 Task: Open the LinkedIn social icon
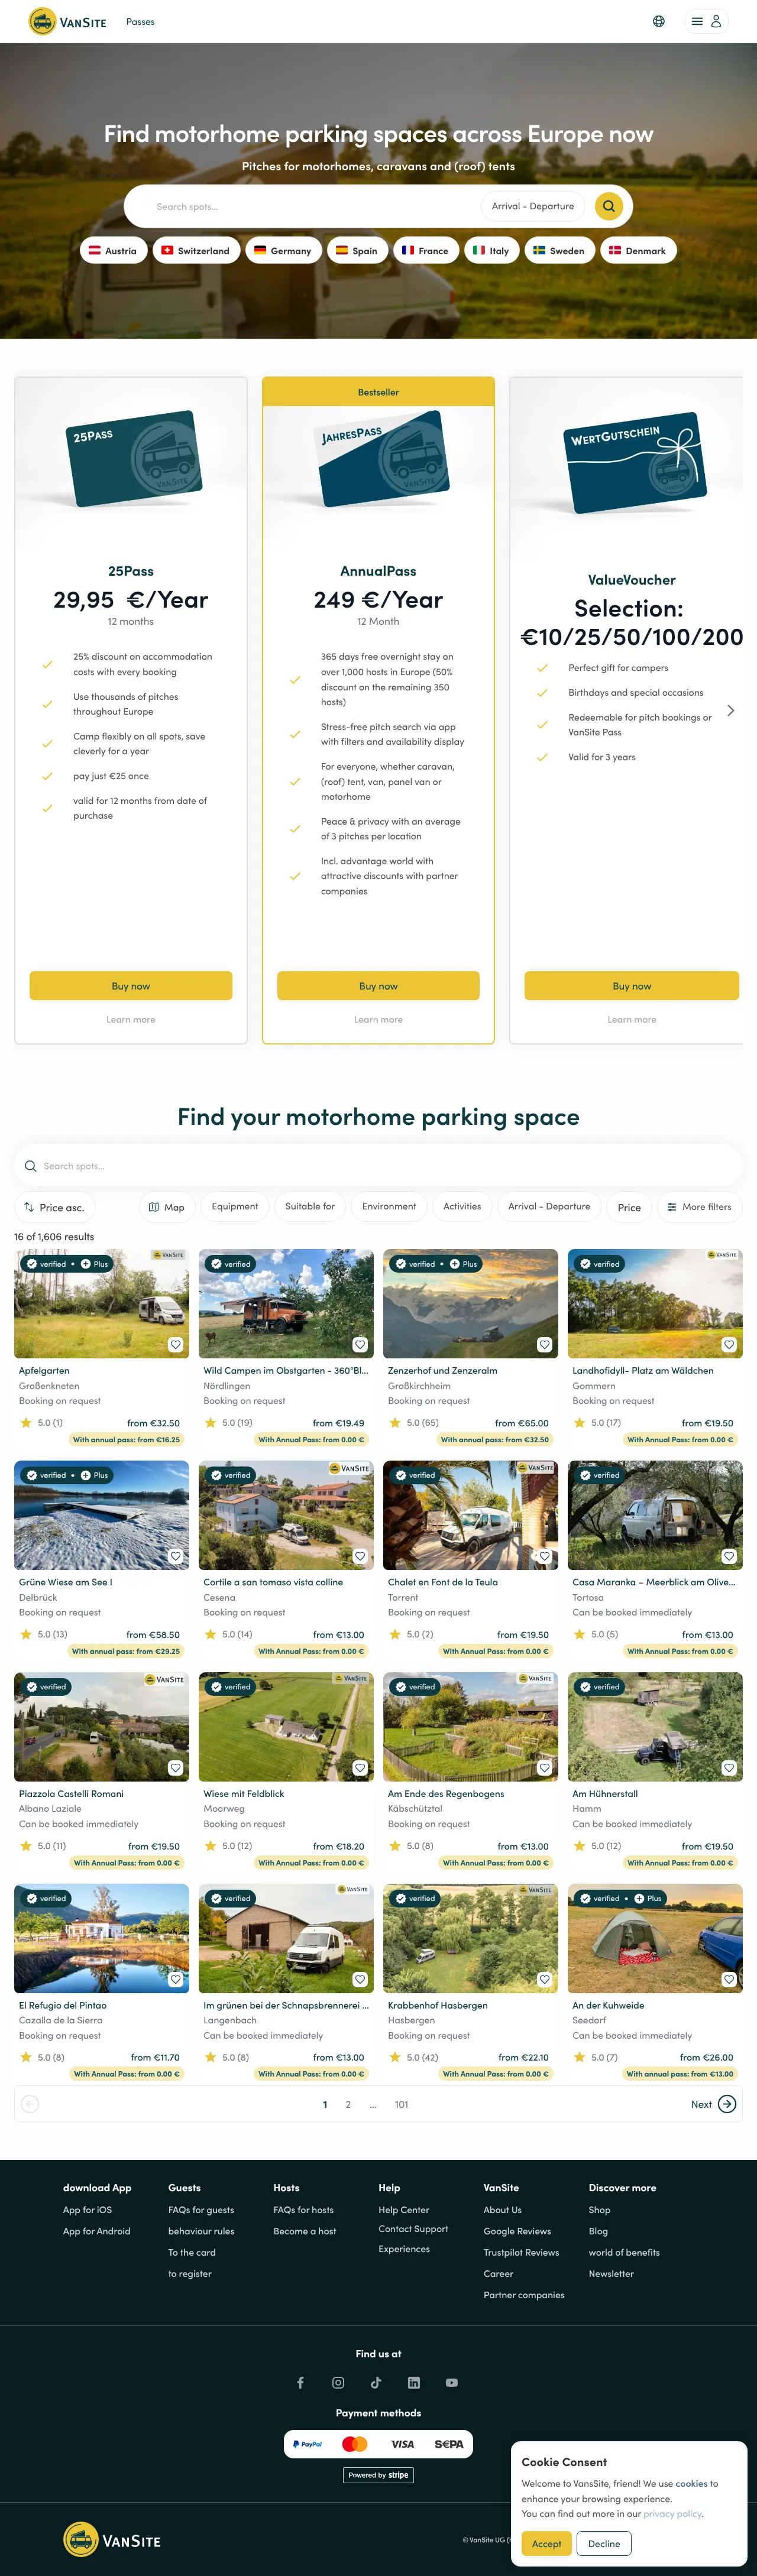coord(414,2383)
